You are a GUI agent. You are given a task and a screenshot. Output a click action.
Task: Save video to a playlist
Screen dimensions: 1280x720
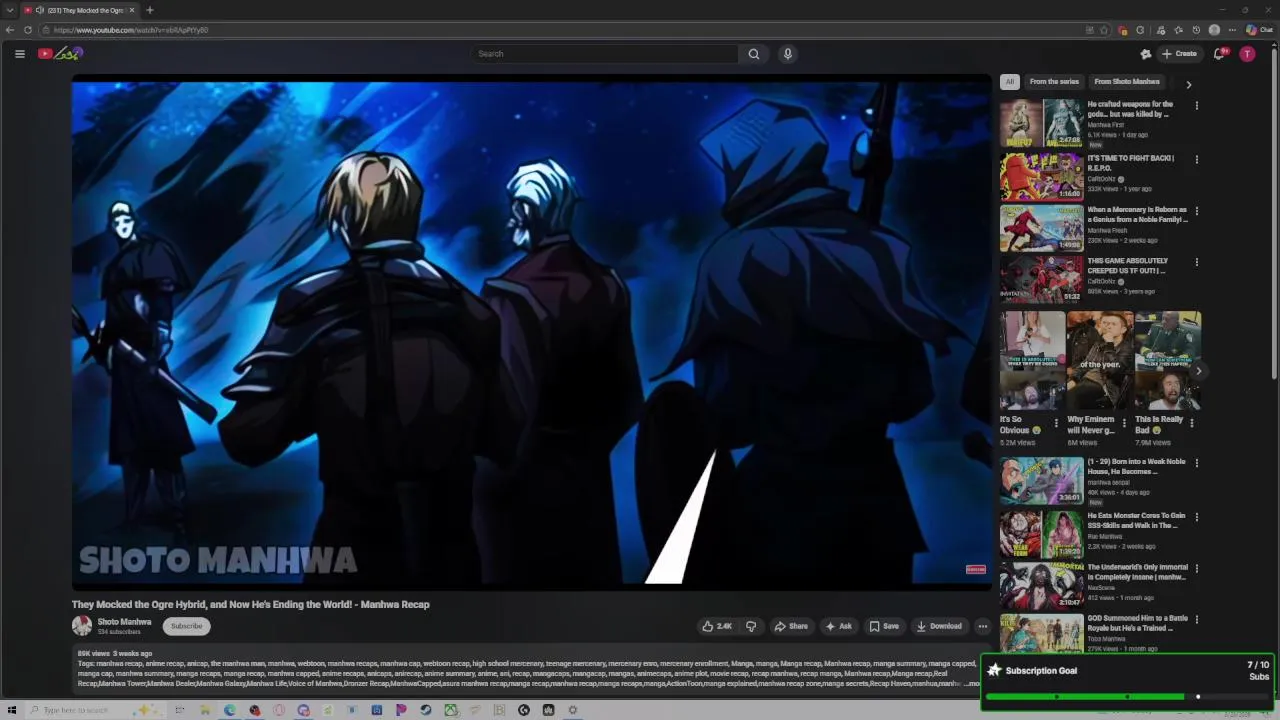coord(884,626)
